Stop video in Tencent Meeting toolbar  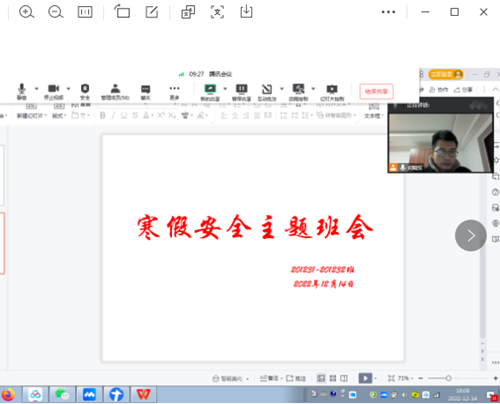[54, 91]
